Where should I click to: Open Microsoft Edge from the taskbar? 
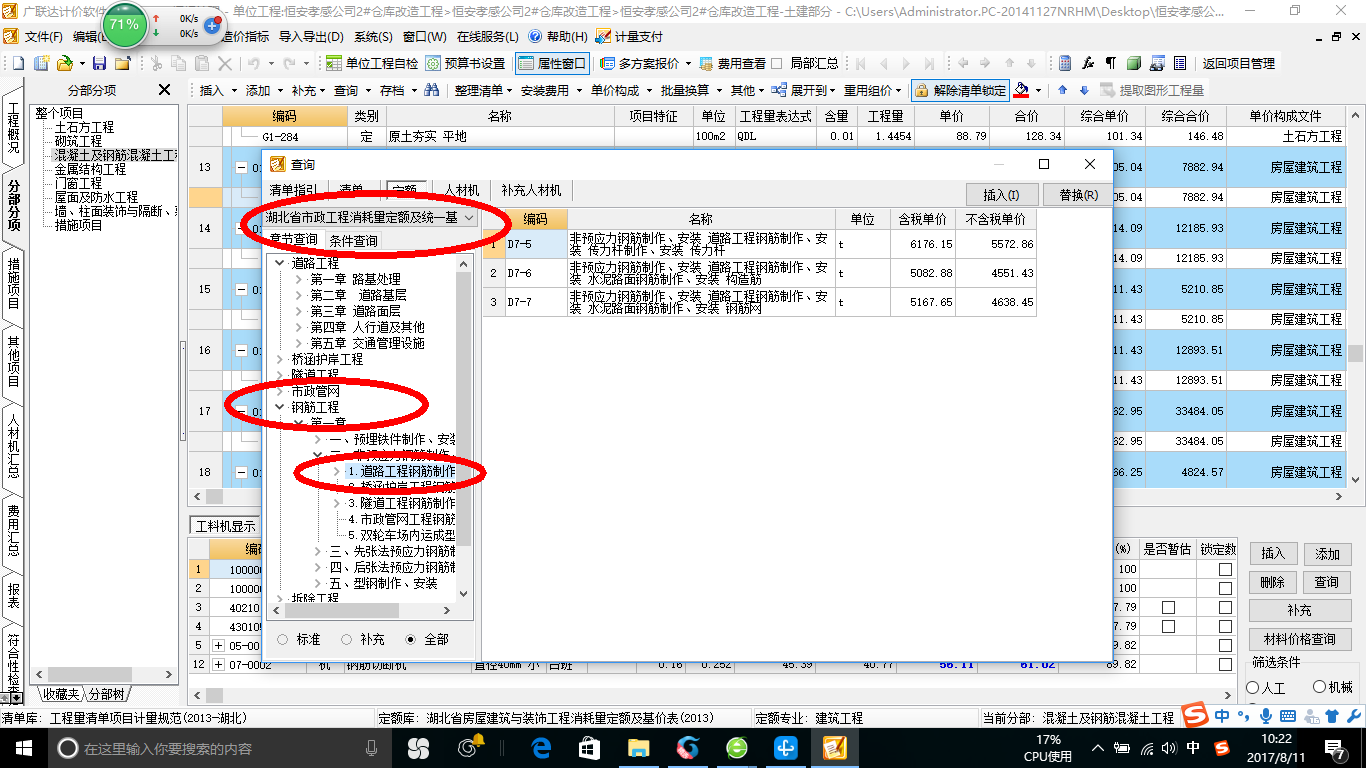coord(541,747)
